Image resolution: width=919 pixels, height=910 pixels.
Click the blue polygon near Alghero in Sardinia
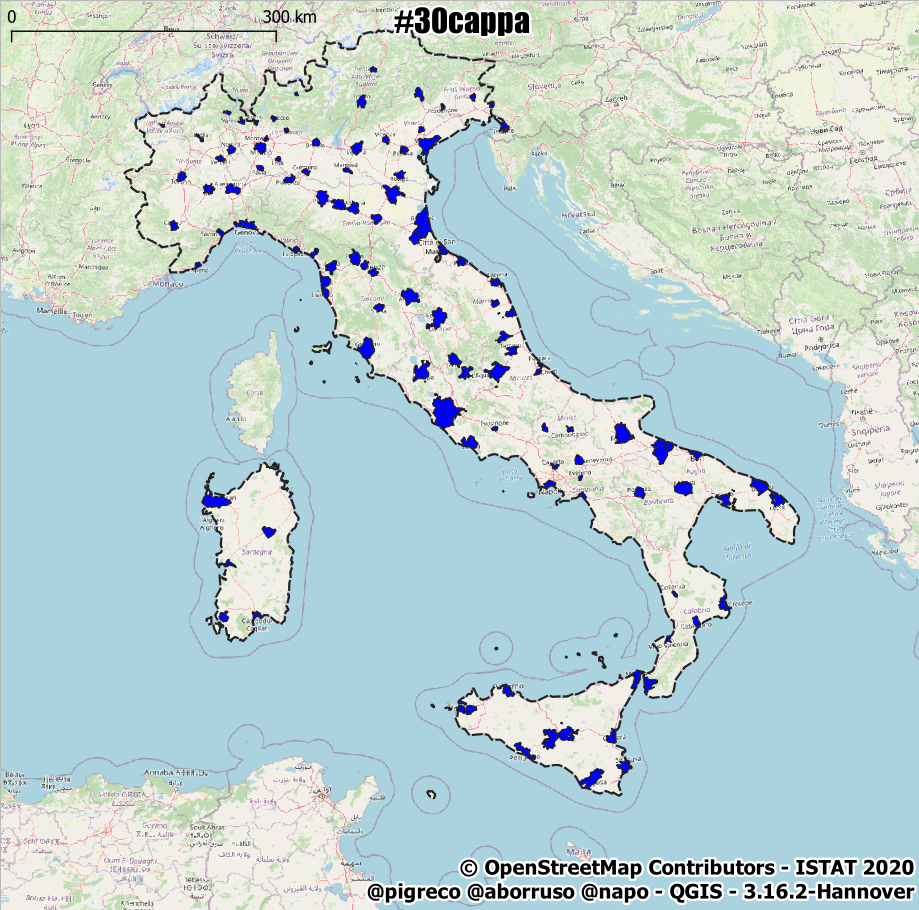(215, 502)
